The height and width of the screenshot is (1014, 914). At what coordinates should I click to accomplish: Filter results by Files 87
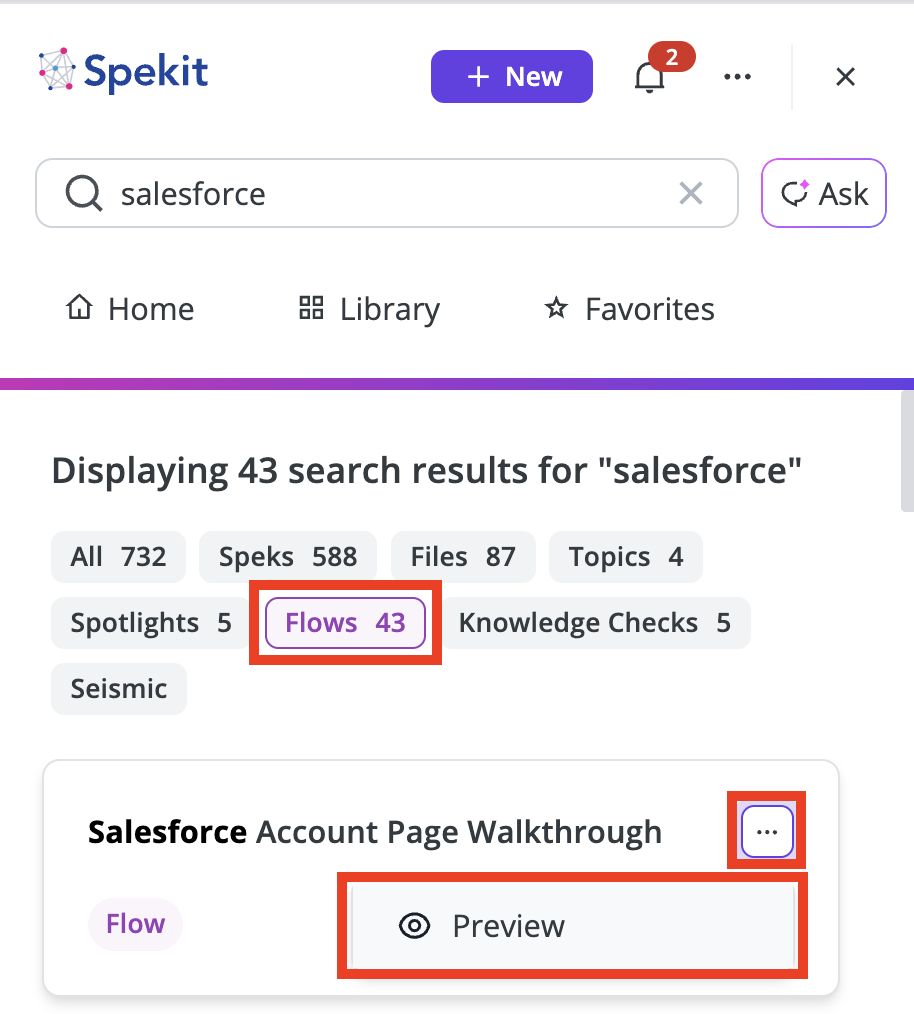pos(463,557)
